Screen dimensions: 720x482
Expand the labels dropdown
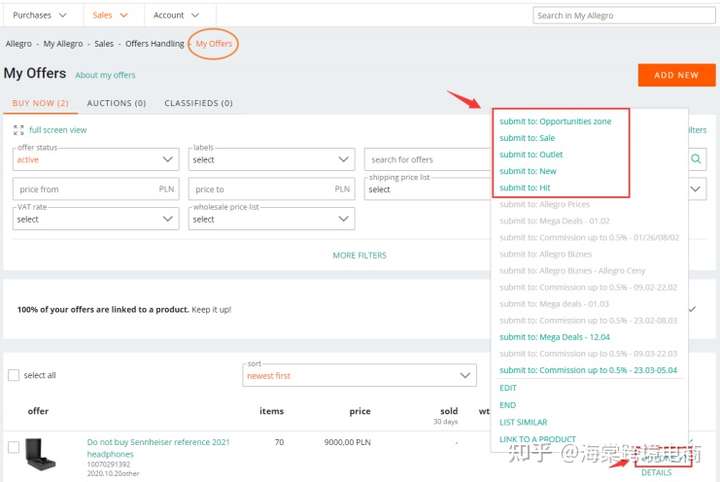(x=271, y=159)
